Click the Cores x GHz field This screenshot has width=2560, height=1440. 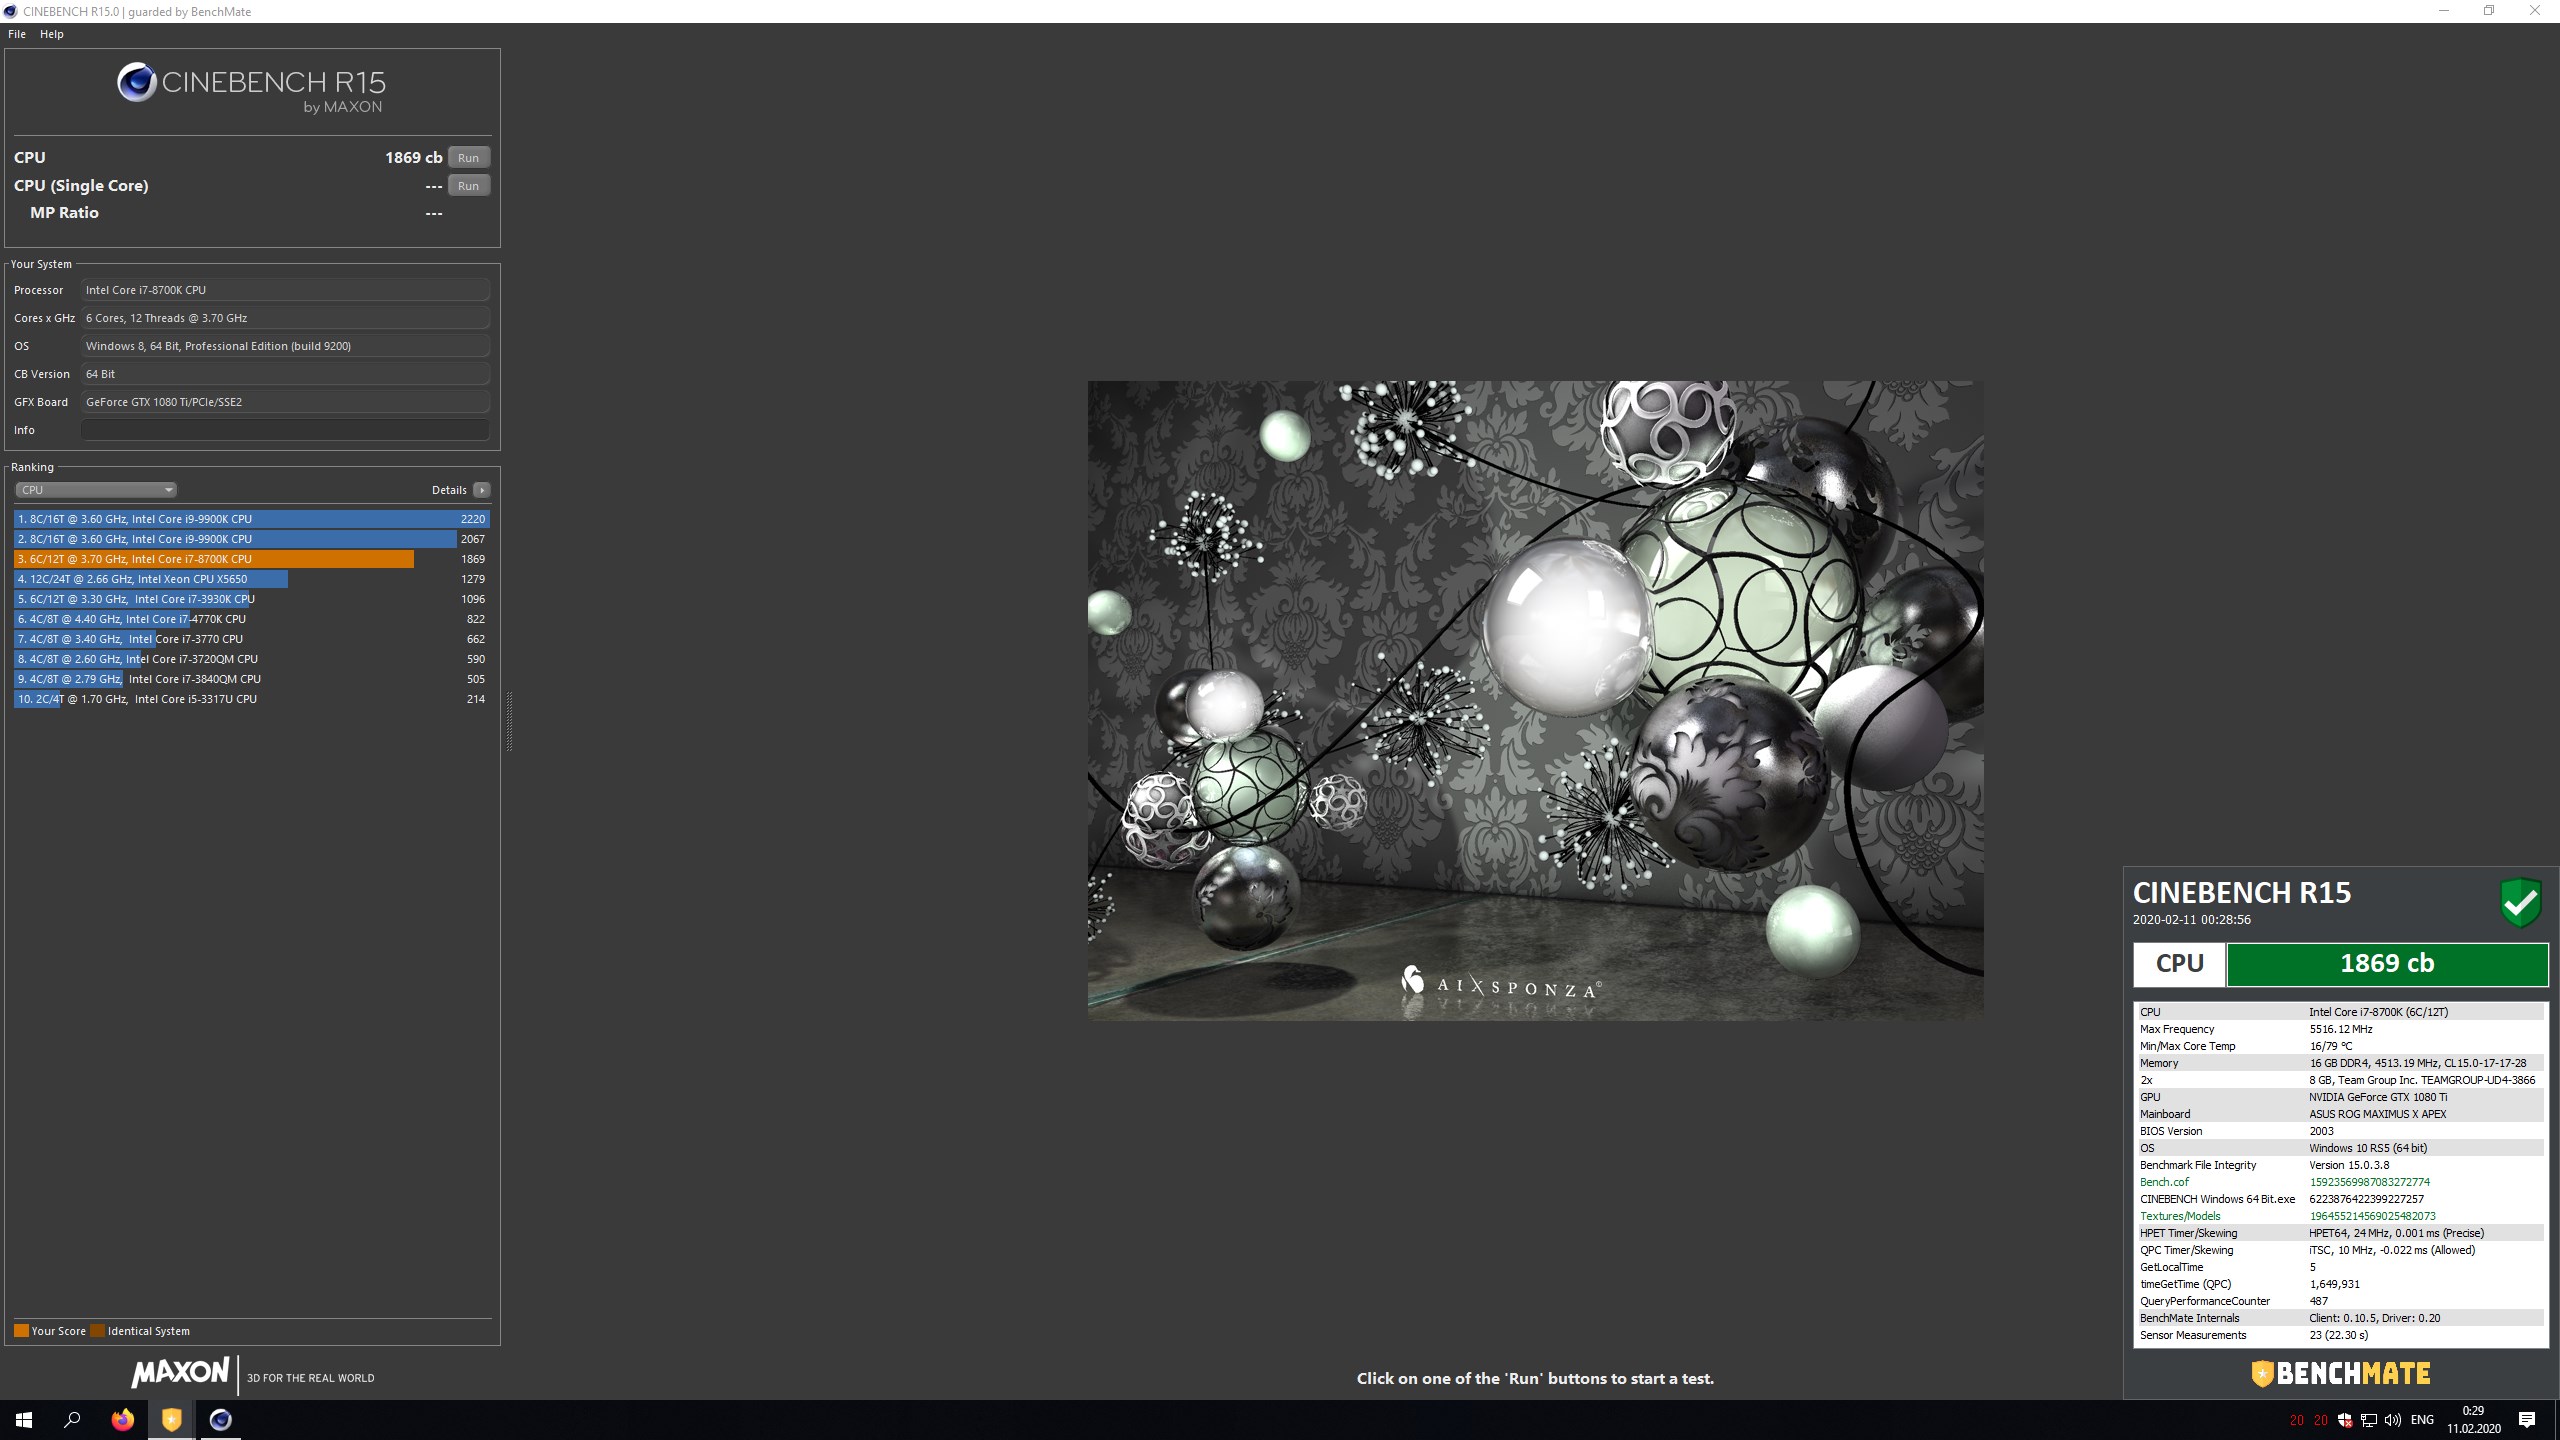tap(285, 318)
